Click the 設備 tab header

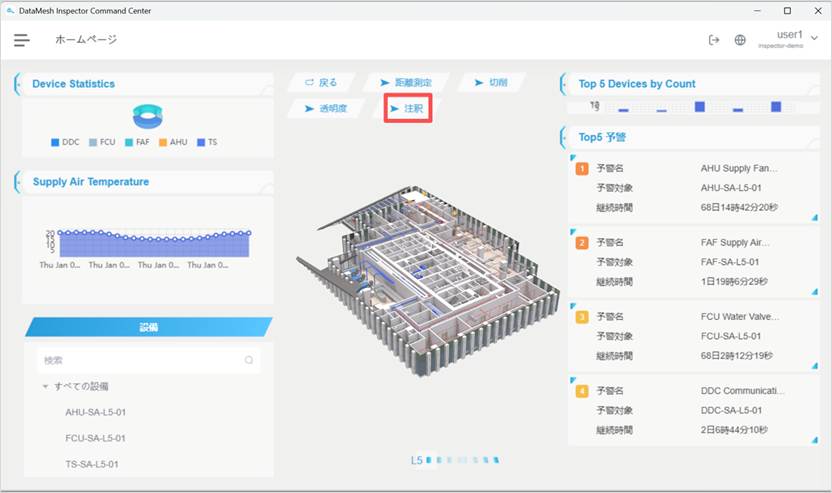148,327
